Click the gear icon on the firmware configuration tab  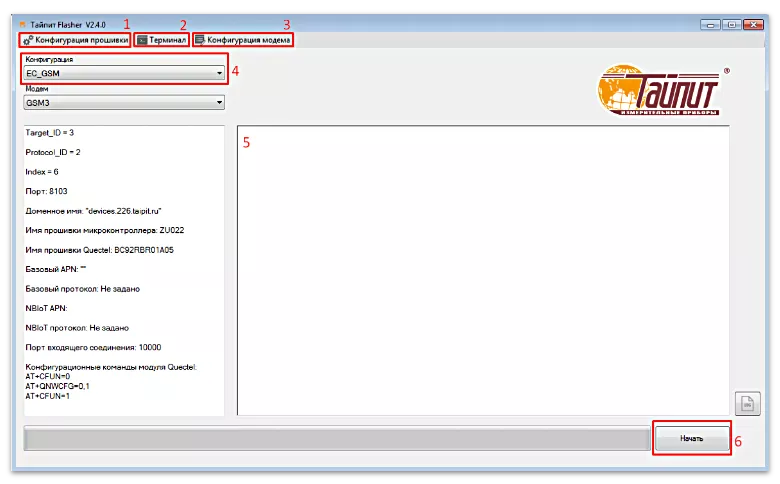click(x=28, y=40)
